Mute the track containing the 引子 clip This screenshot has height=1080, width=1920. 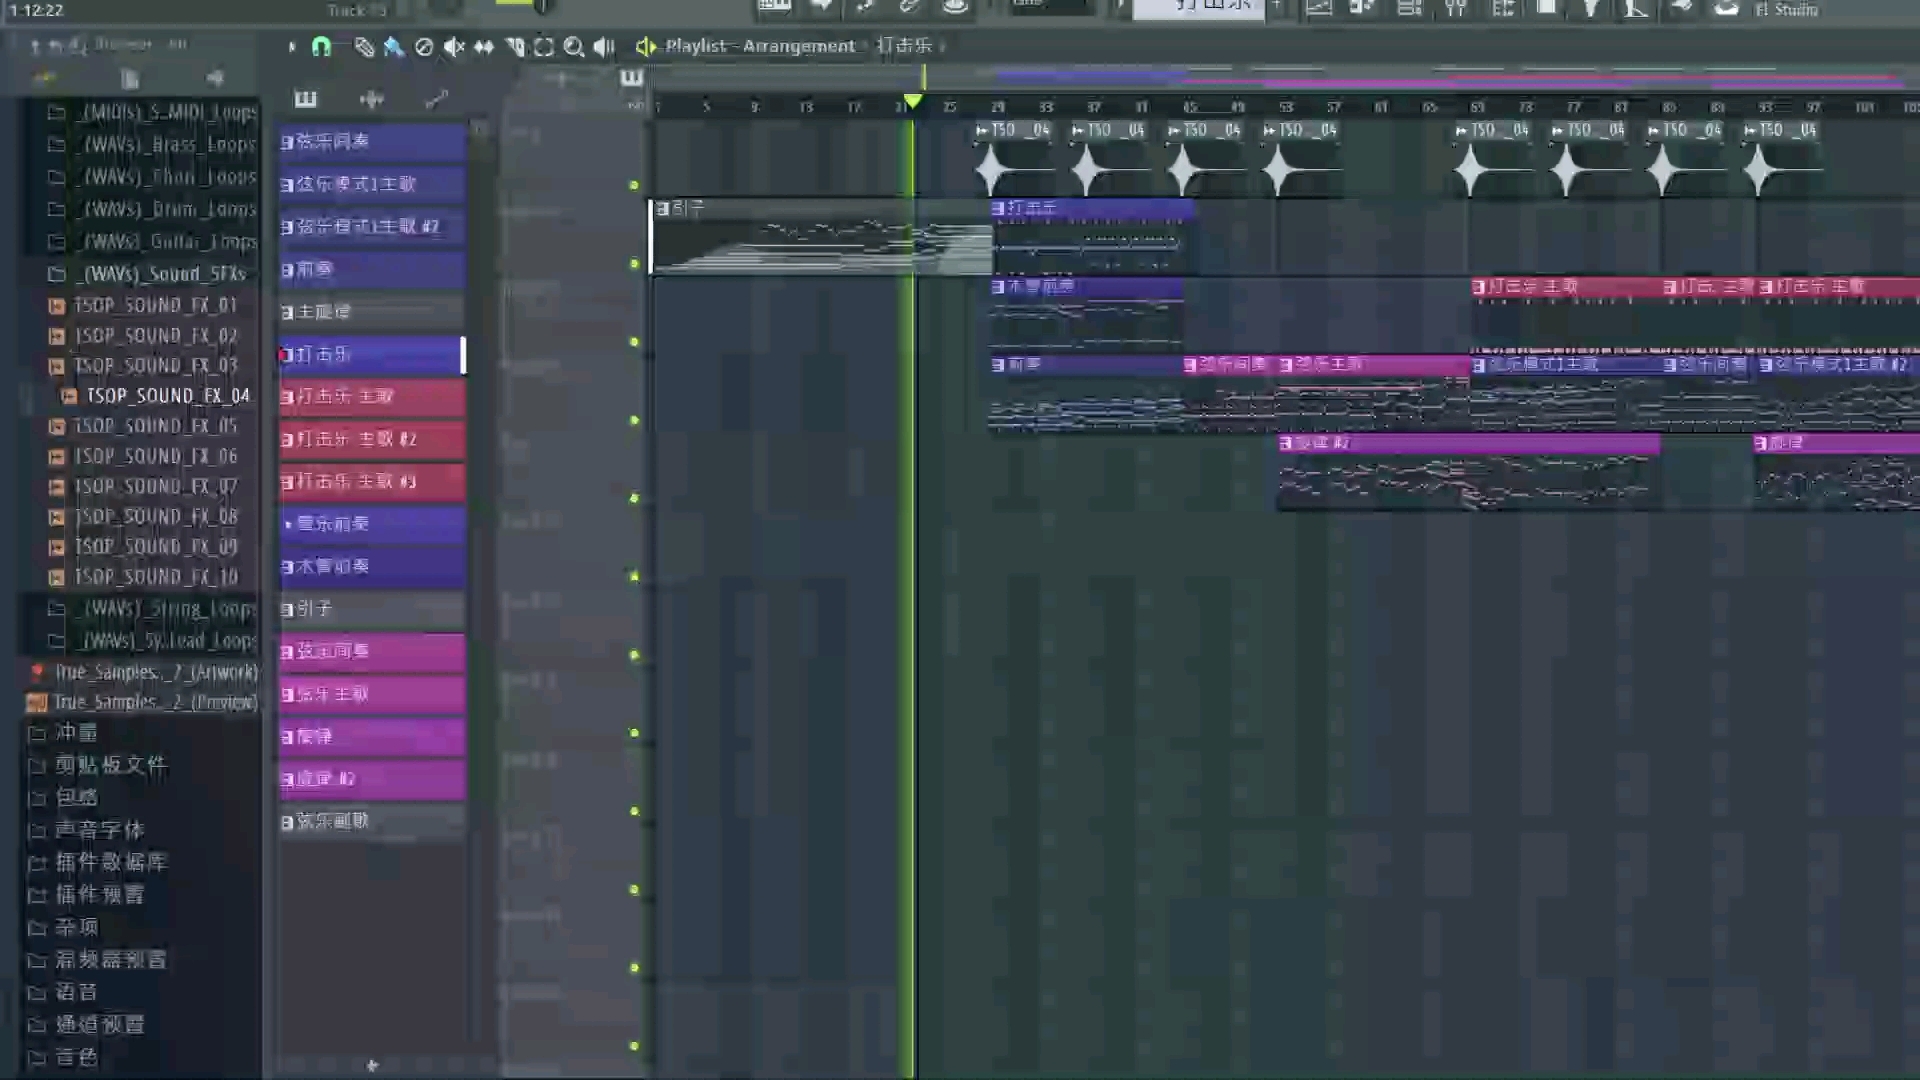coord(634,264)
